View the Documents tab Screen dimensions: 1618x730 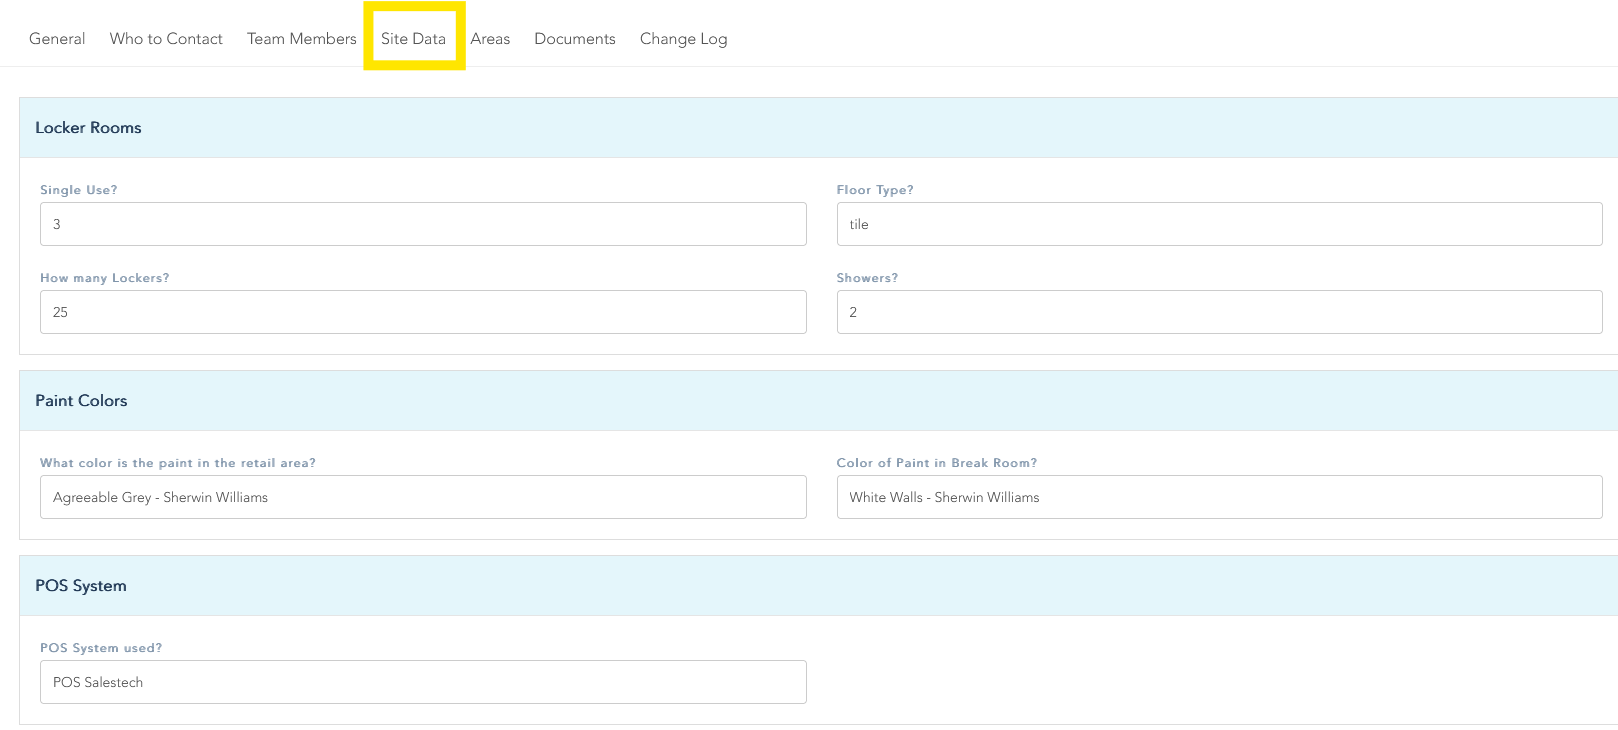point(574,39)
